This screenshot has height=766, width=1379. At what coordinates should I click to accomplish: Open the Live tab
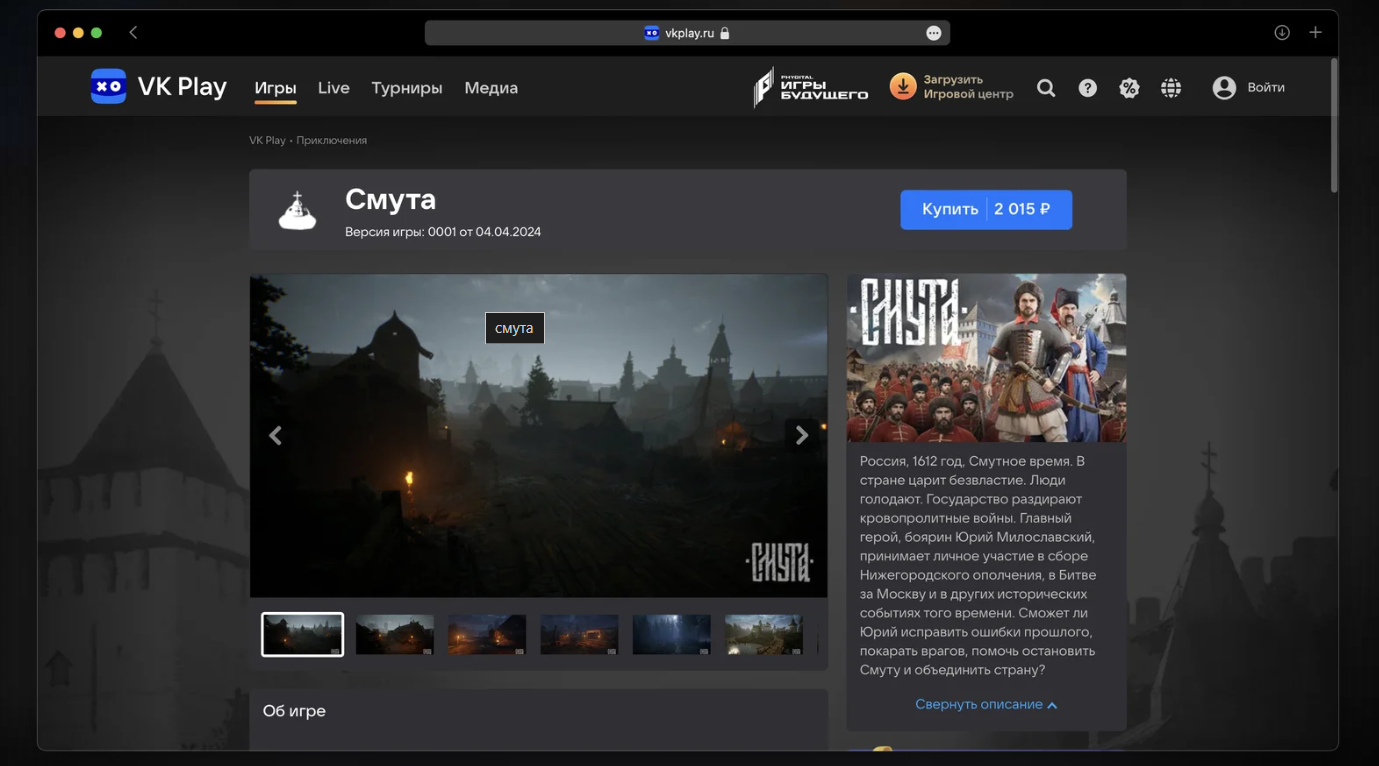tap(333, 88)
